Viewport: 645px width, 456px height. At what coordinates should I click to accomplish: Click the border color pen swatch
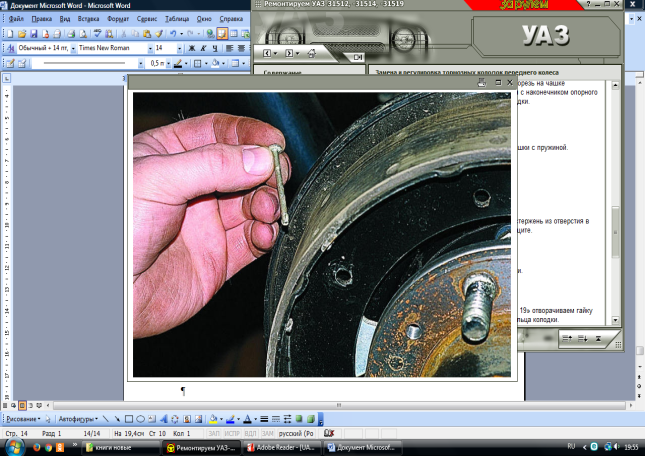click(178, 63)
